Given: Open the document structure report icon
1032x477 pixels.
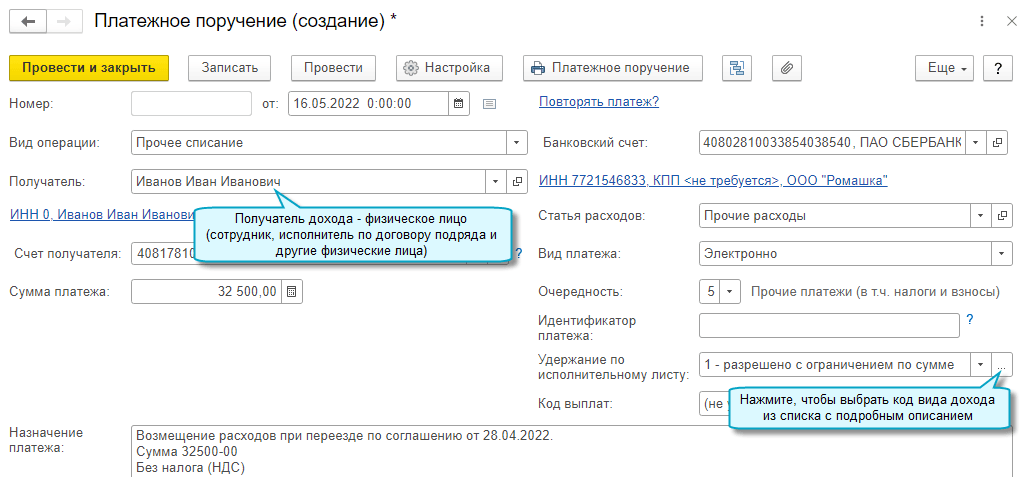Looking at the screenshot, I should (738, 68).
